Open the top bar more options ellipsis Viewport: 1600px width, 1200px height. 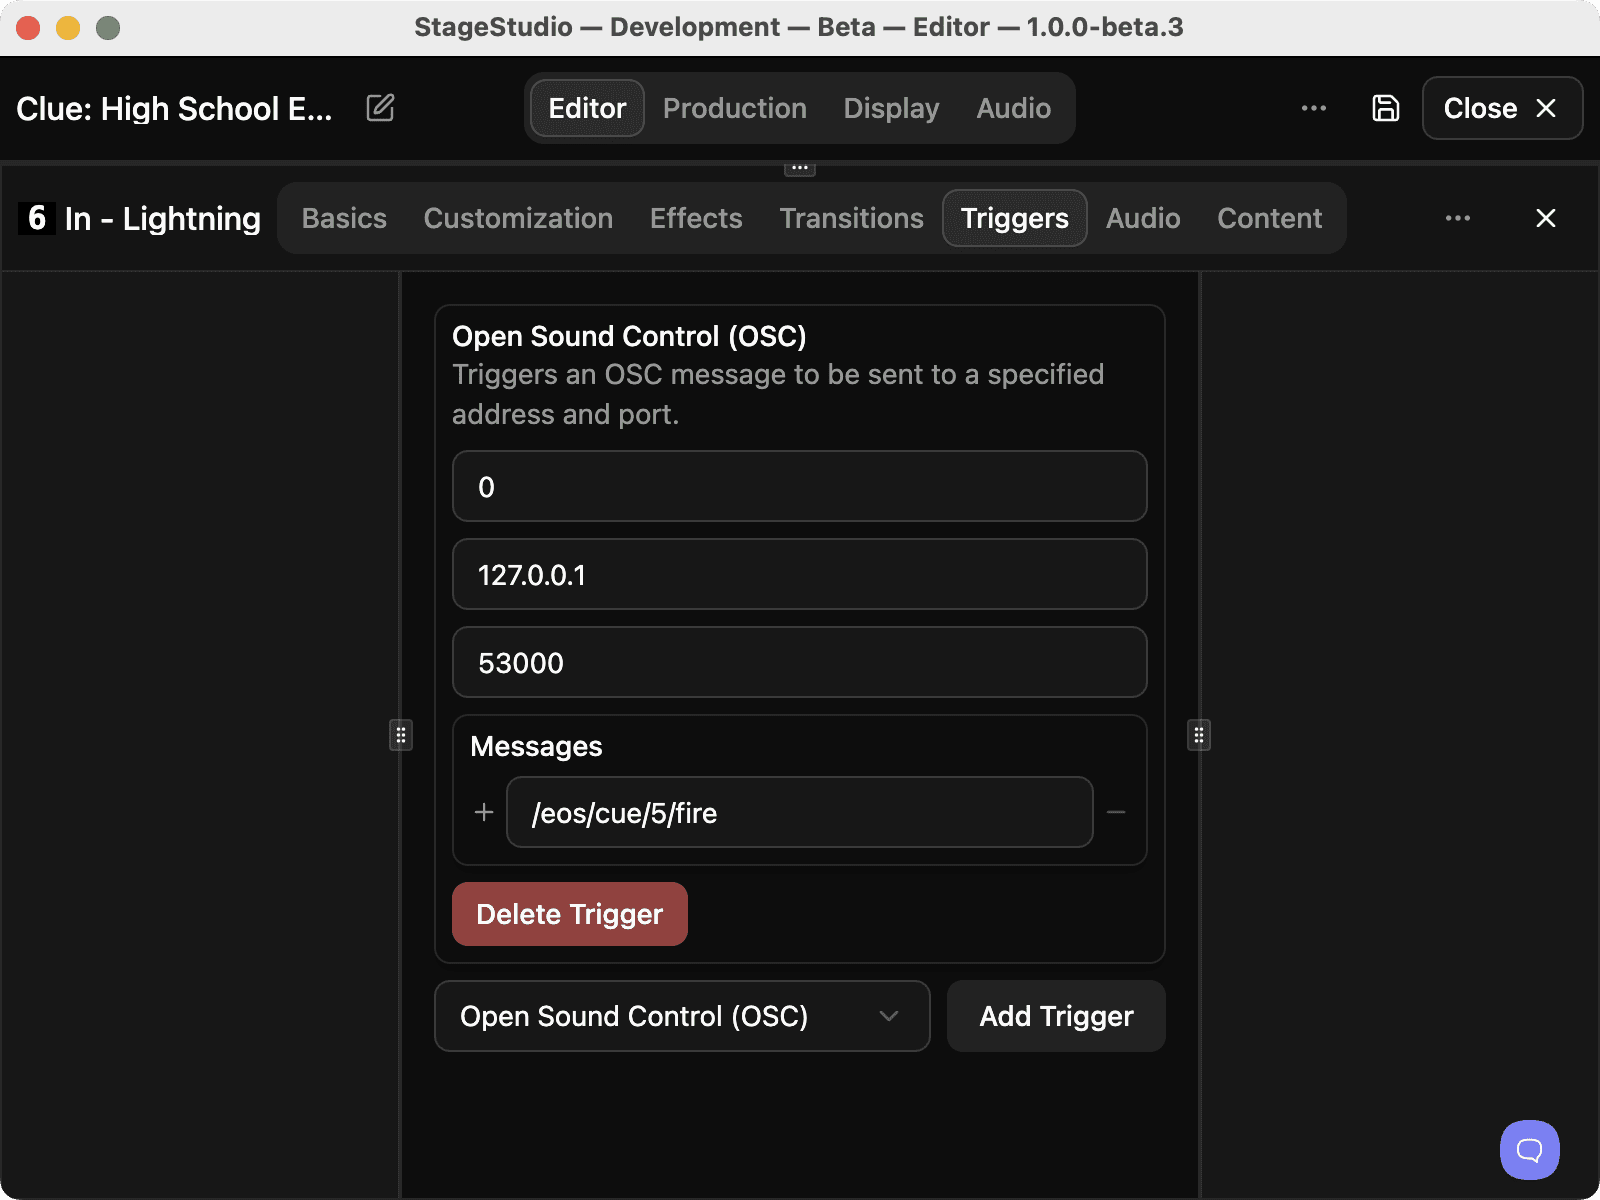pyautogui.click(x=1314, y=108)
